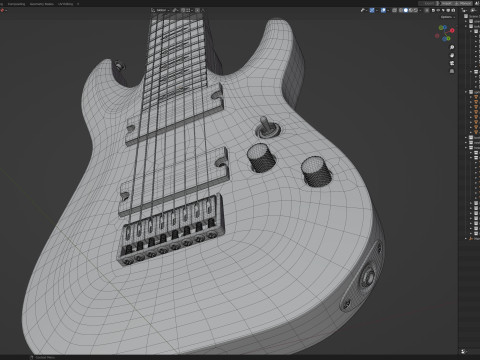480x360 pixels.
Task: Toggle snapping with the magnet icon
Action: coord(183,10)
